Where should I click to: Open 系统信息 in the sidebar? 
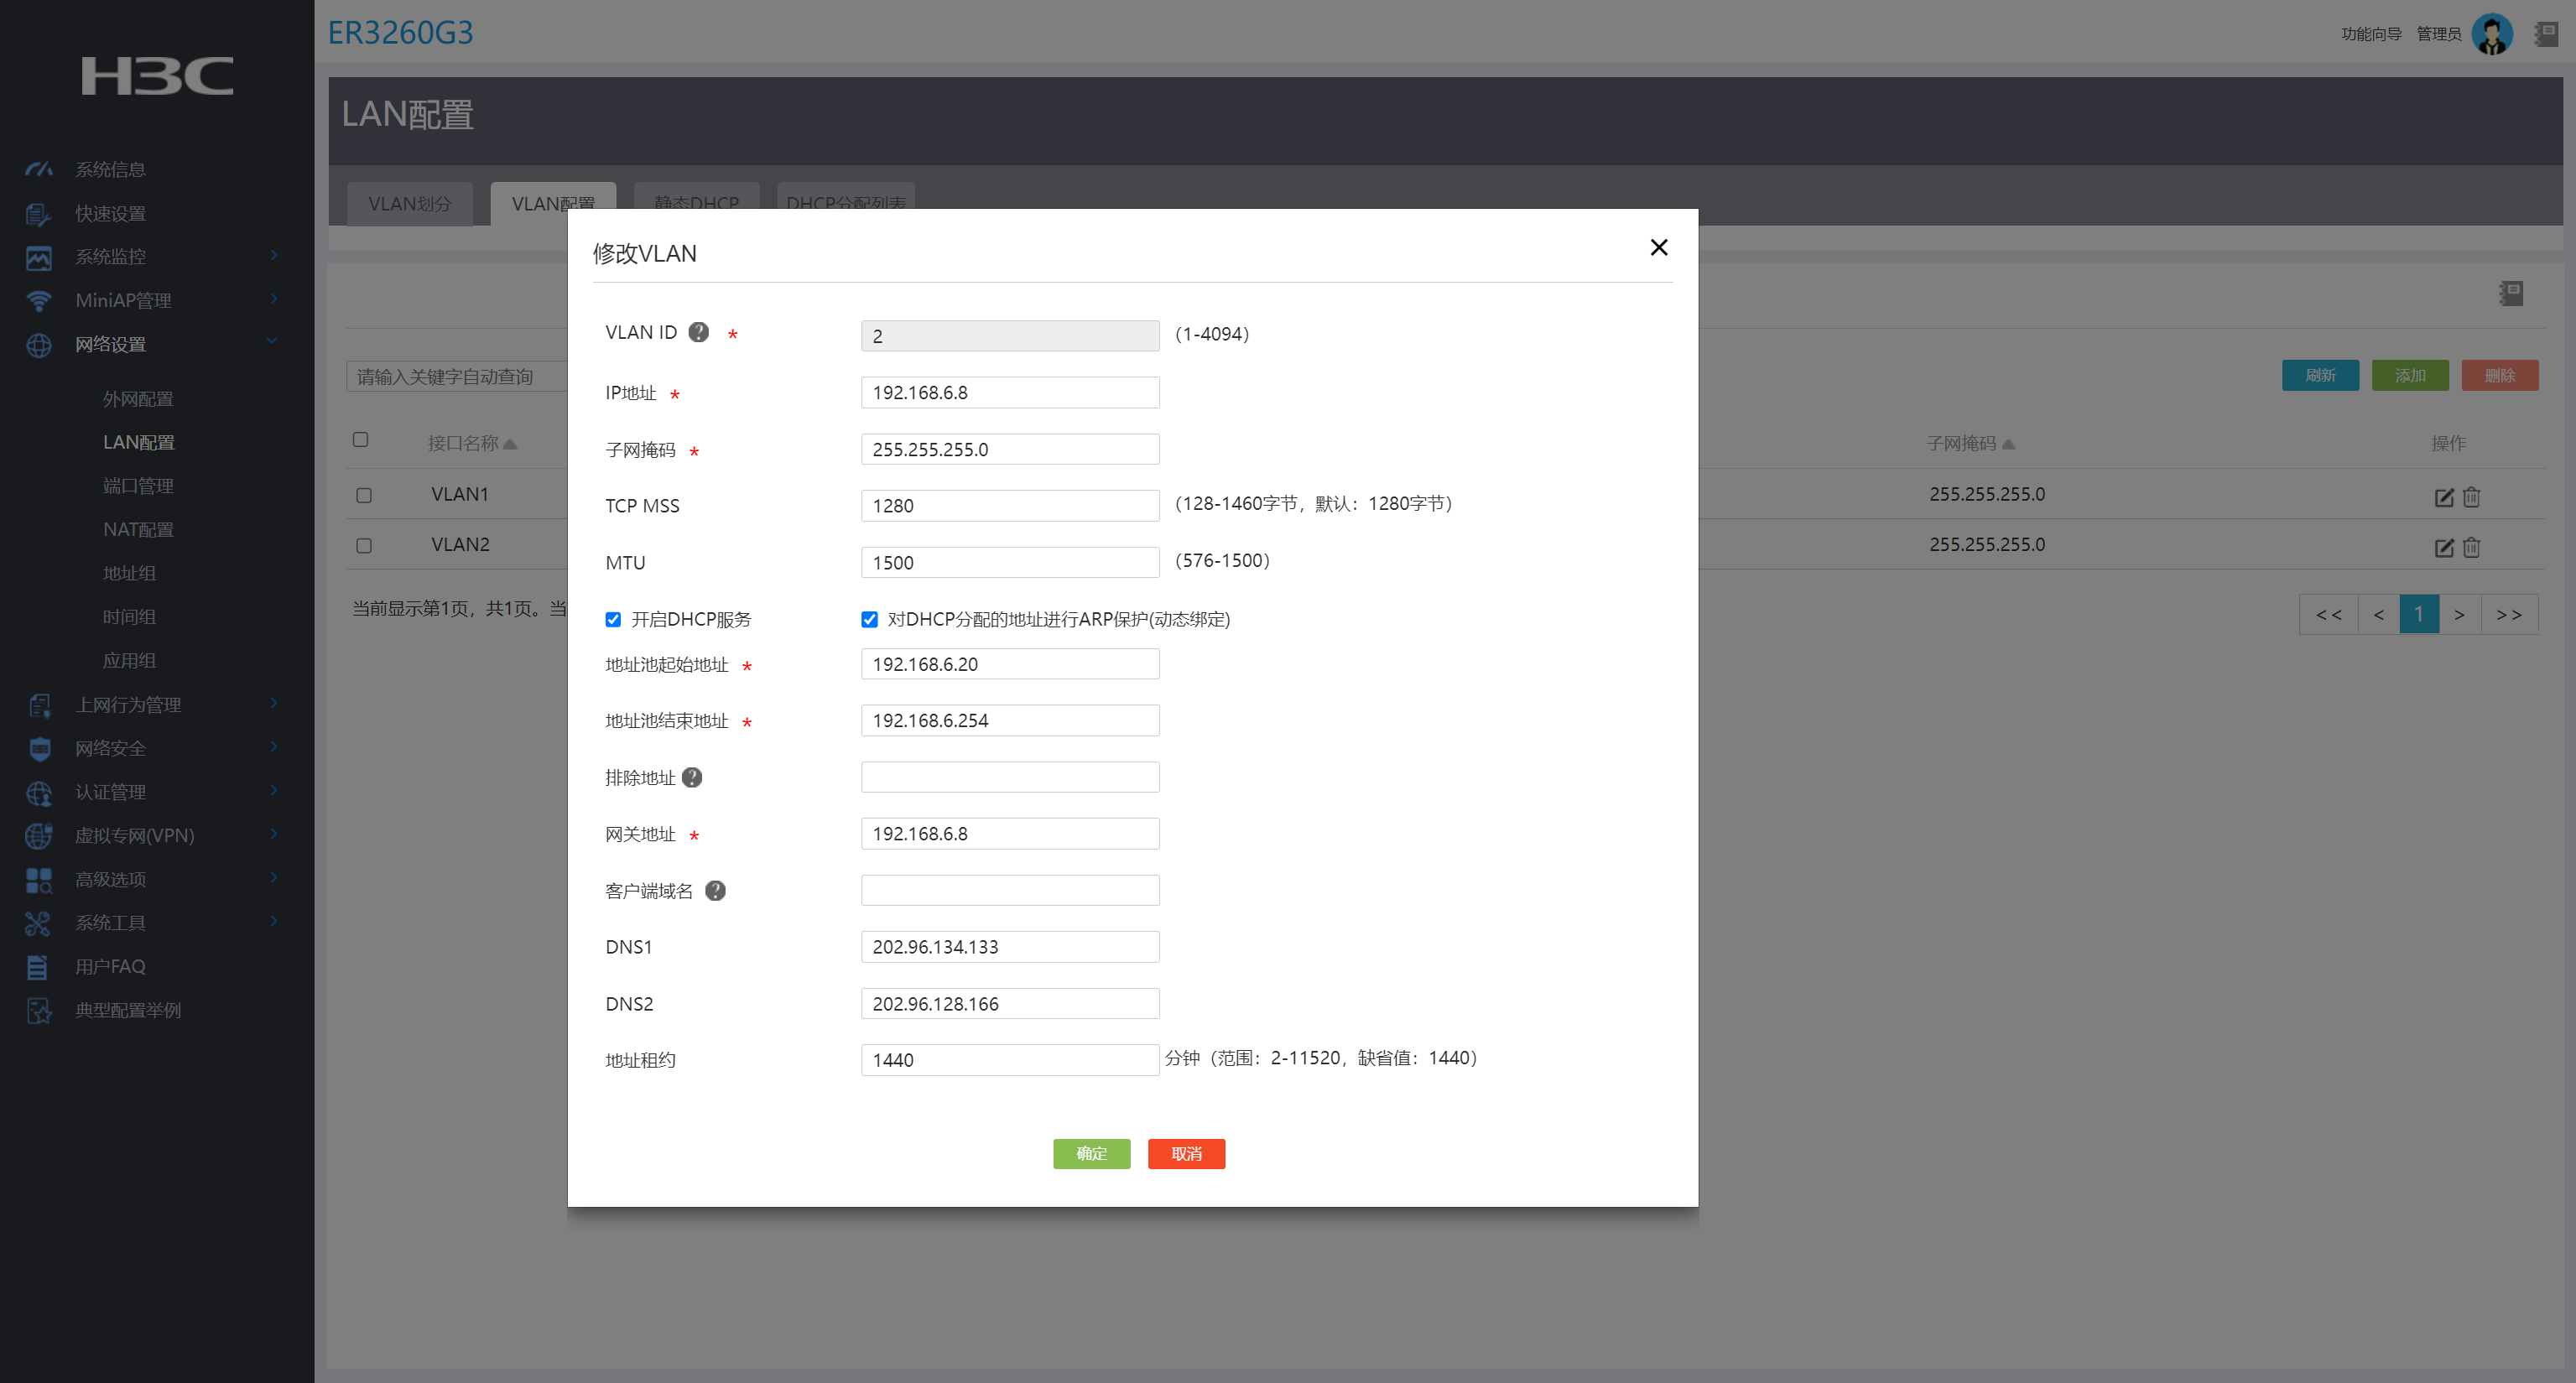click(110, 169)
